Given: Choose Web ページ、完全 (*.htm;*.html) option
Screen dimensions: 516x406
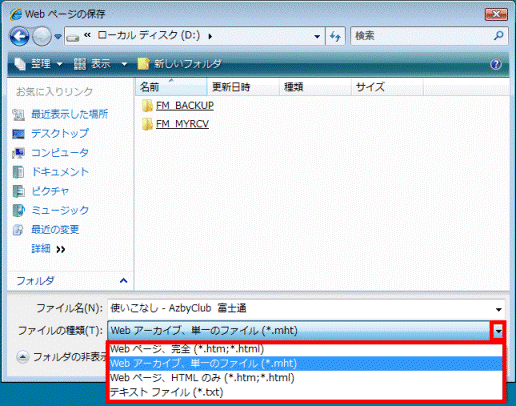Looking at the screenshot, I should tap(306, 349).
